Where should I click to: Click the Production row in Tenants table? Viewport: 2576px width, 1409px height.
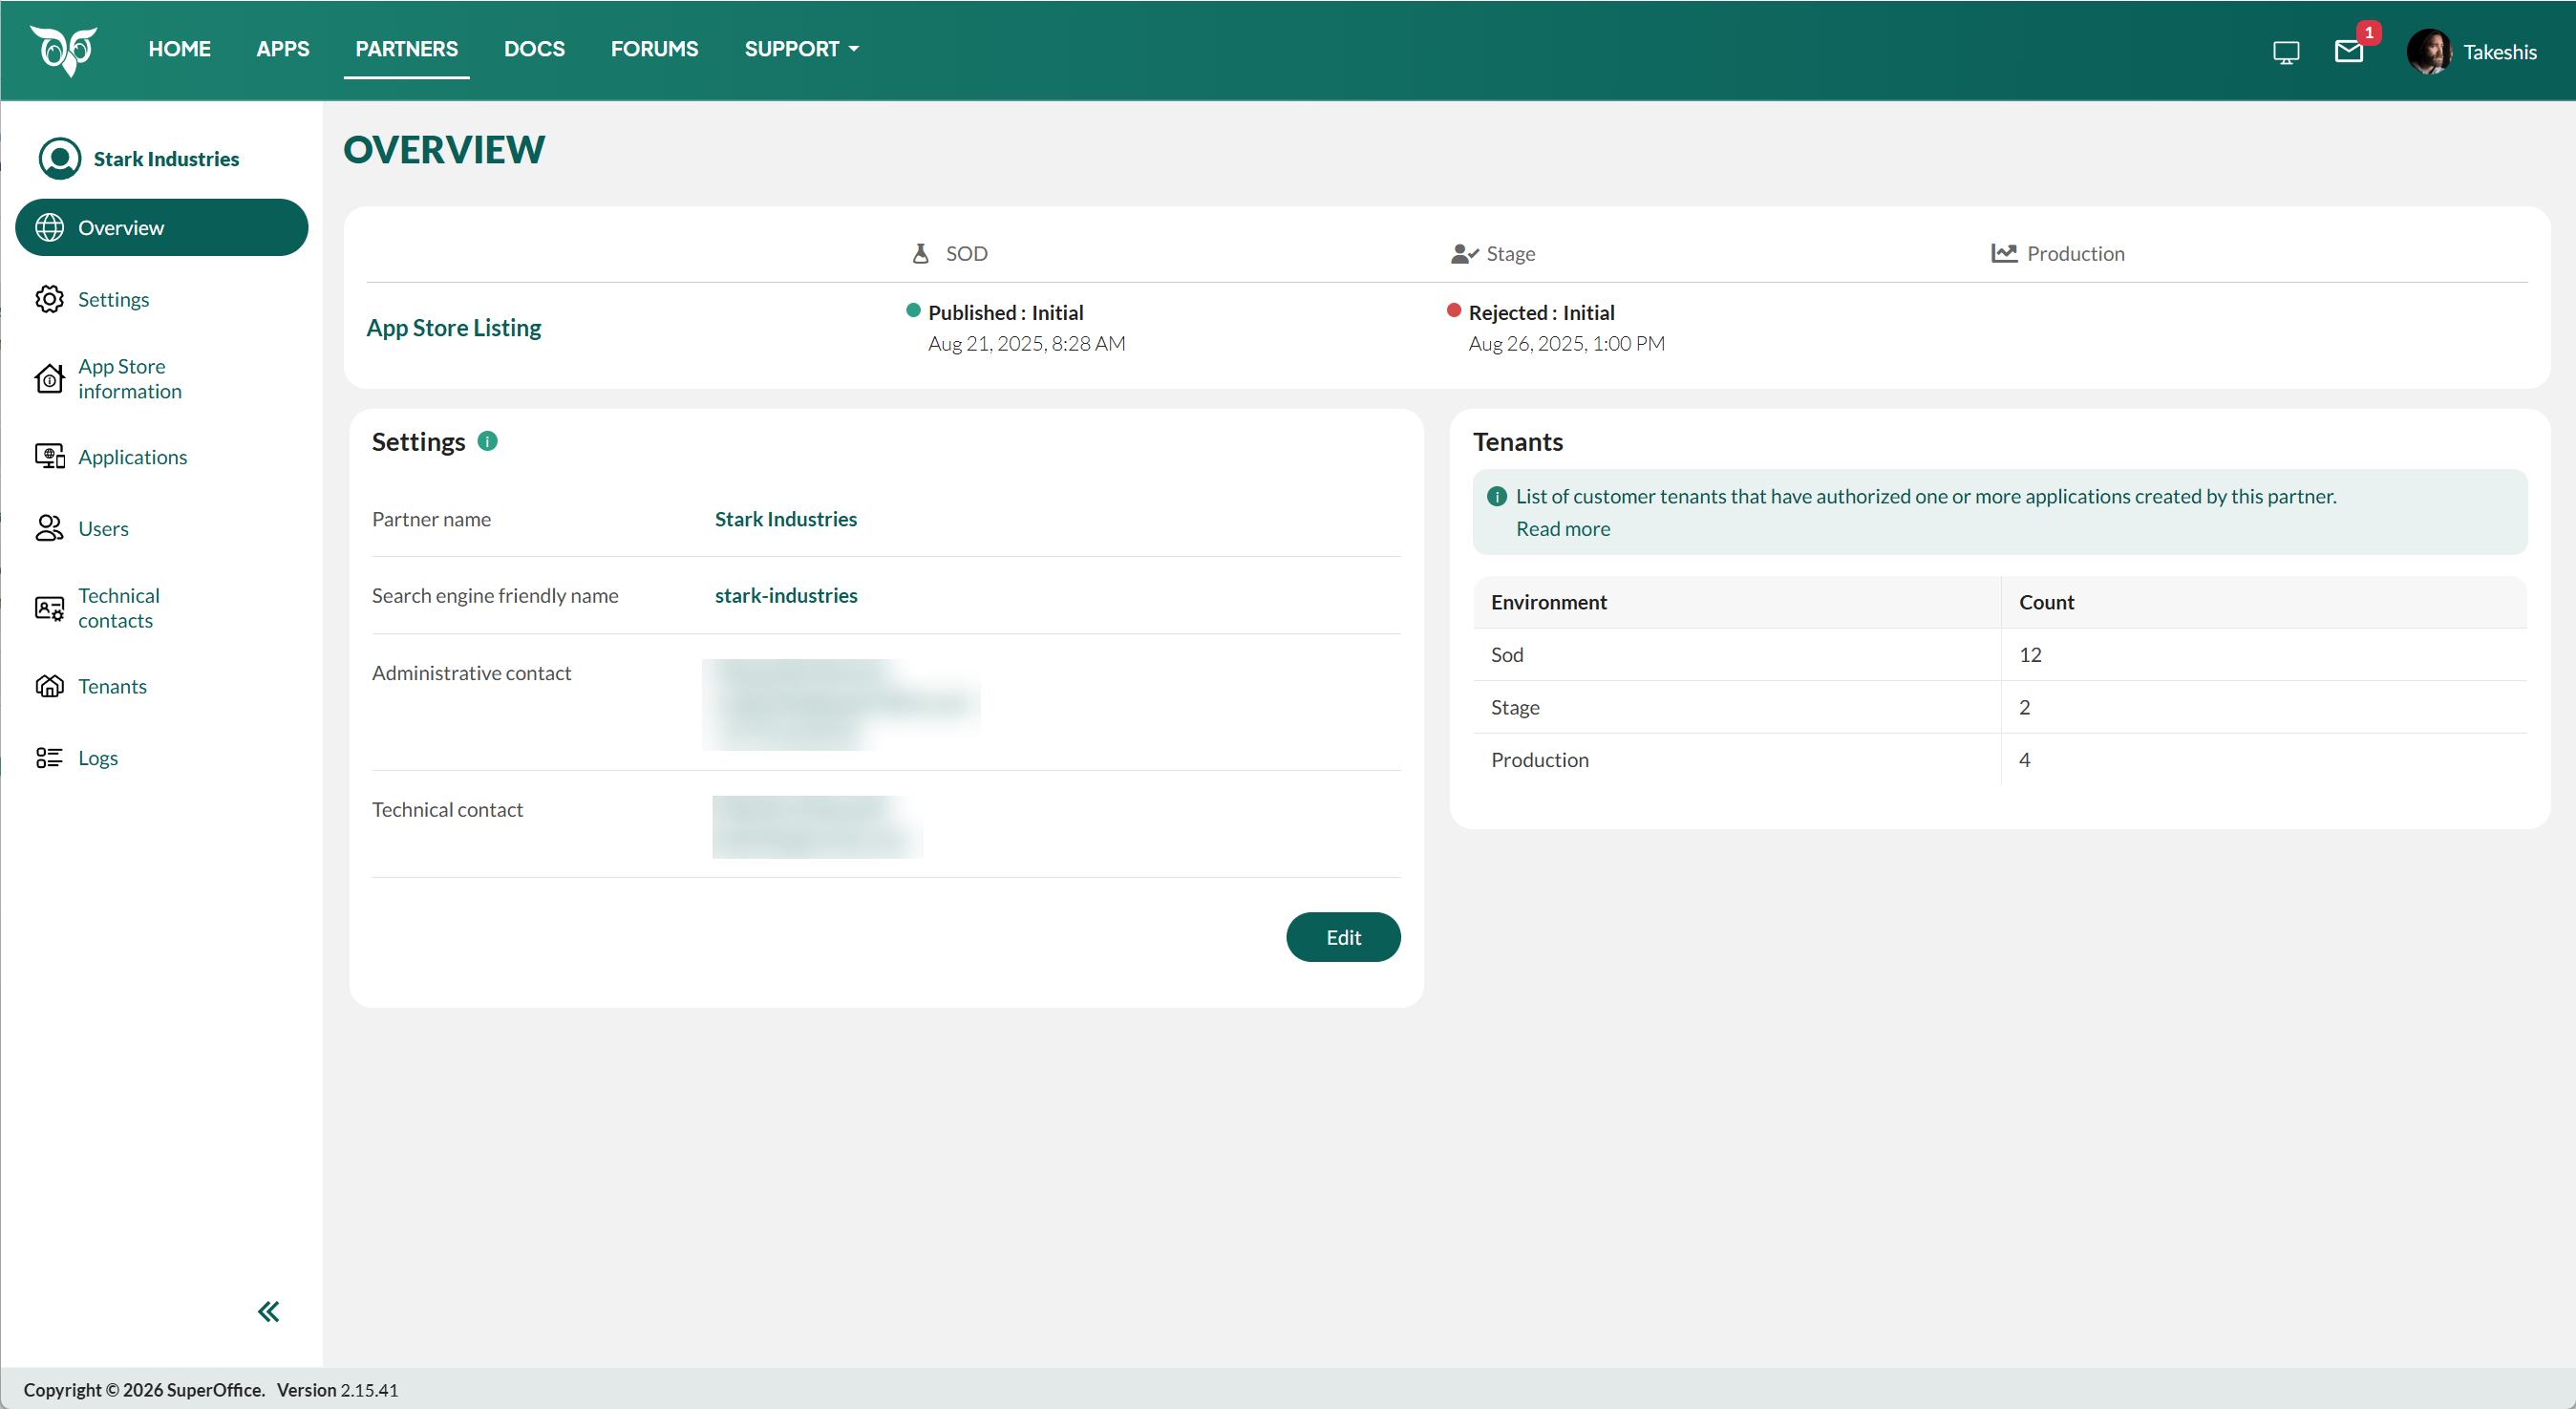tap(2000, 760)
